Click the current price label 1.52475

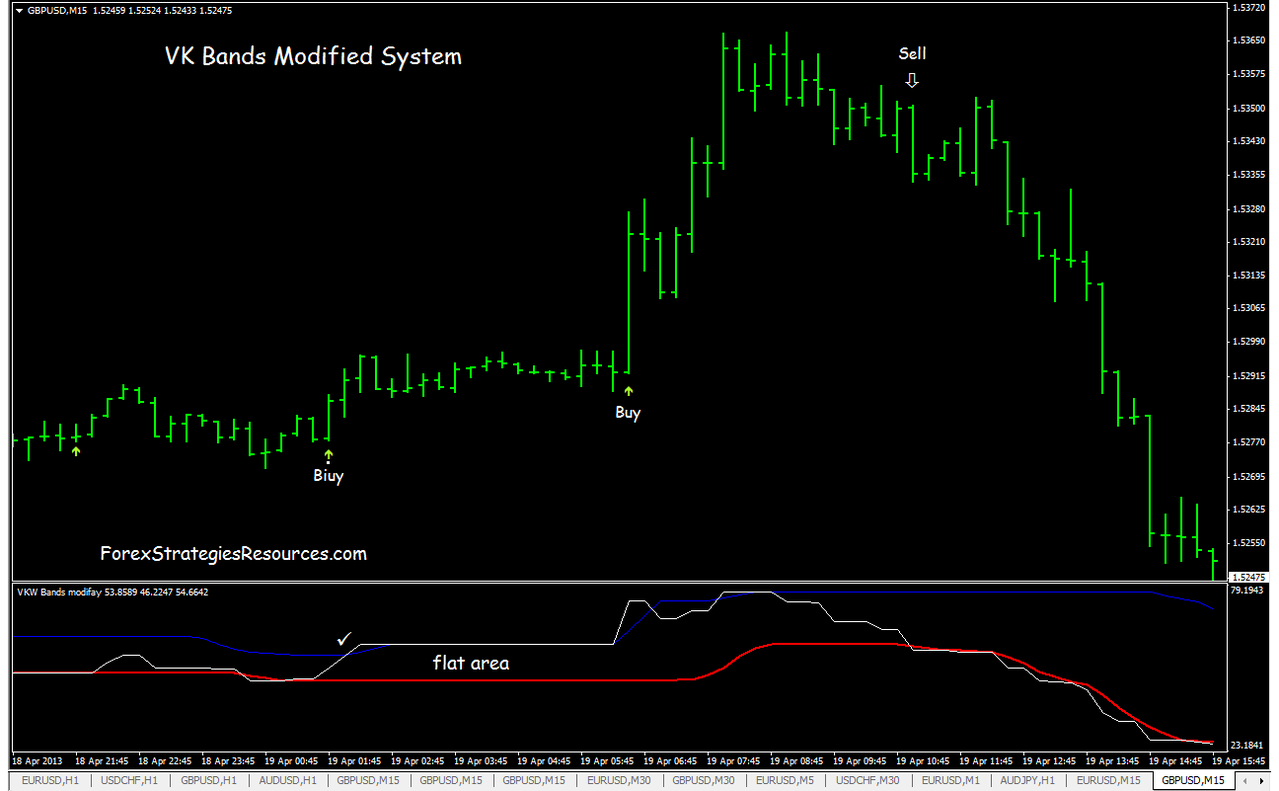pos(1249,578)
